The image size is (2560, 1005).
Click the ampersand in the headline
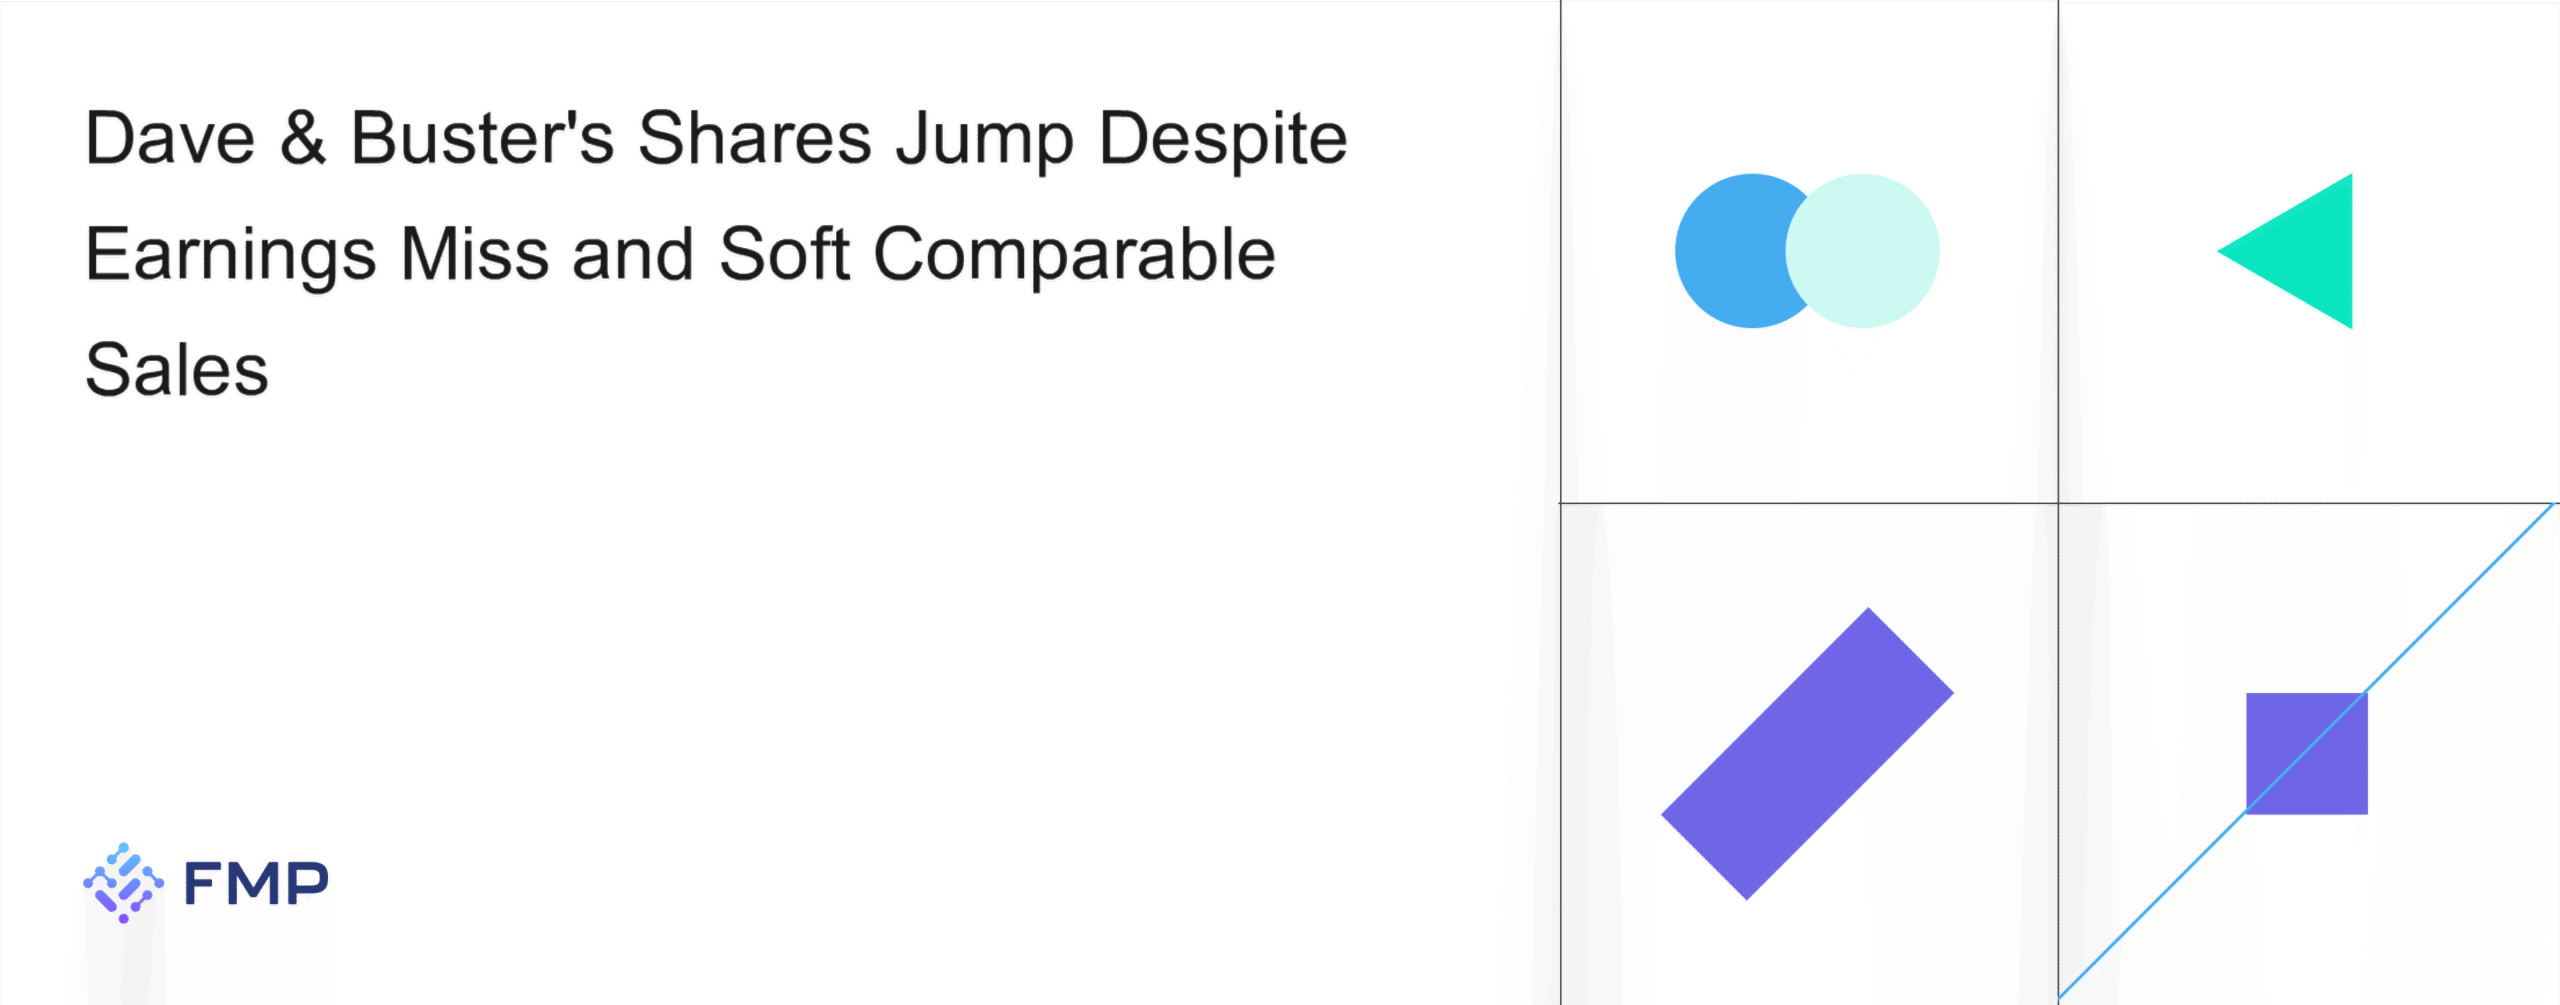303,138
